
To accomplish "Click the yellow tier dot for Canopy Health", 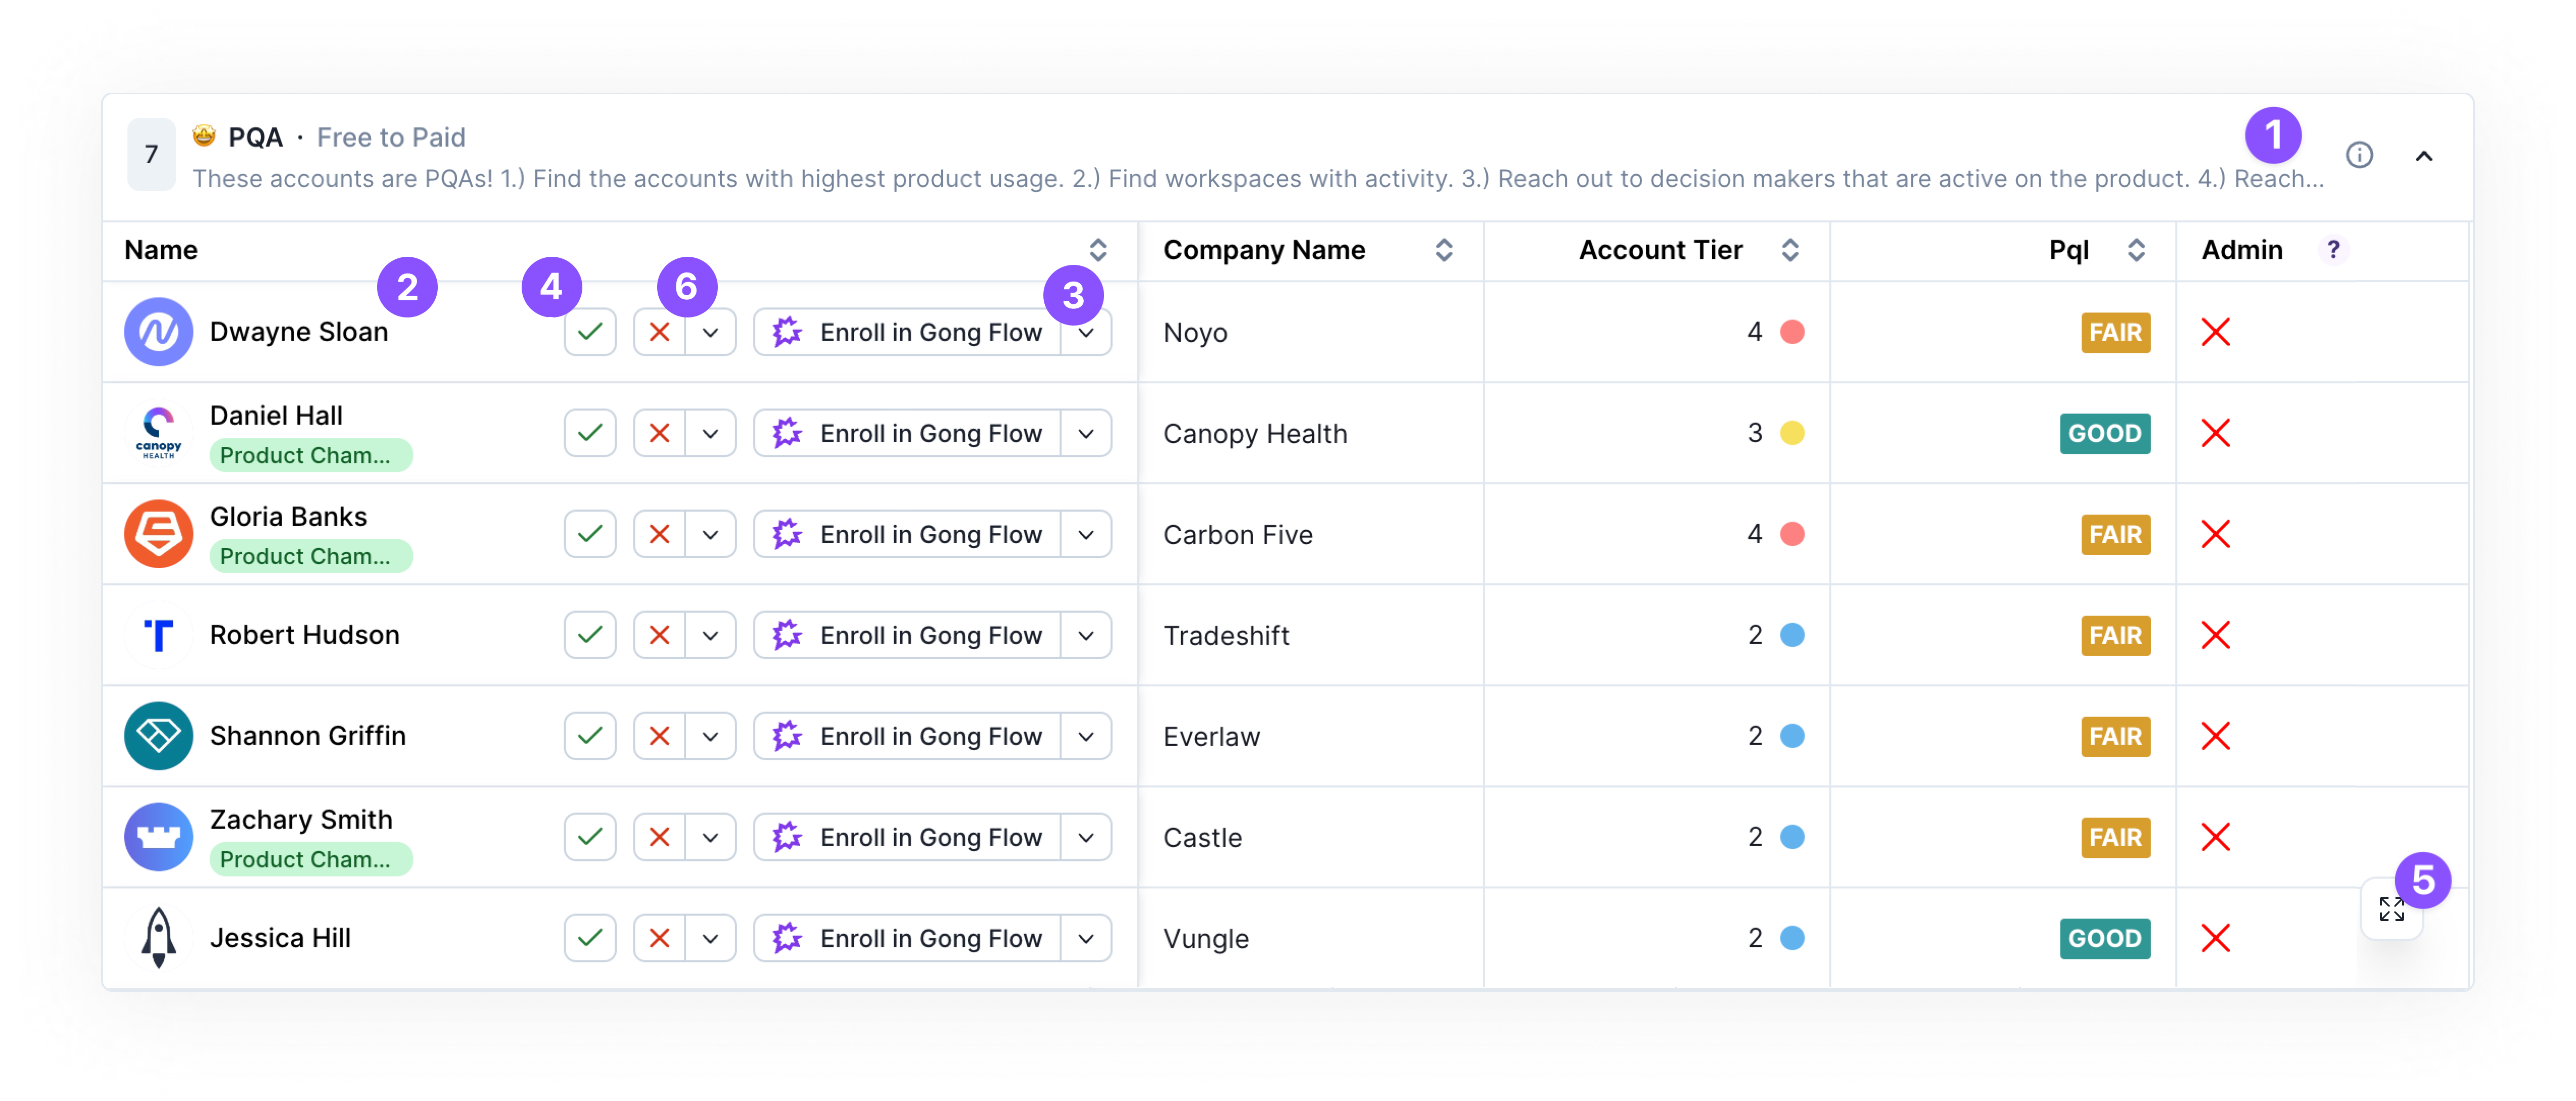I will 1792,433.
